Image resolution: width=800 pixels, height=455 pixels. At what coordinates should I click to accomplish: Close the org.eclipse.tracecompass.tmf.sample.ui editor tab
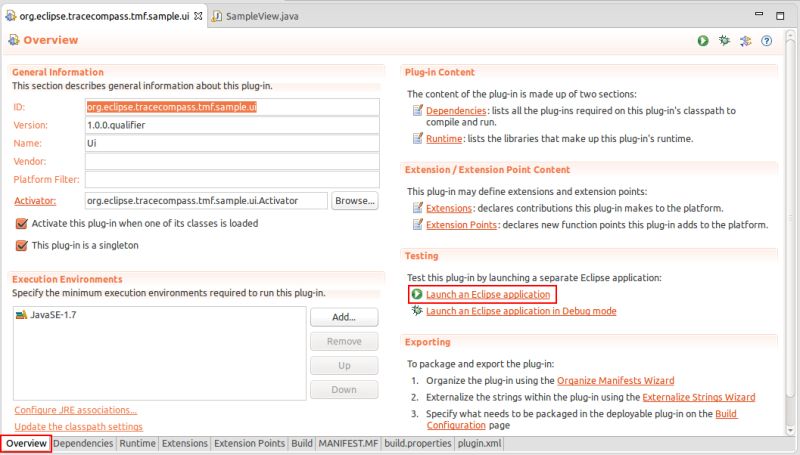(198, 16)
